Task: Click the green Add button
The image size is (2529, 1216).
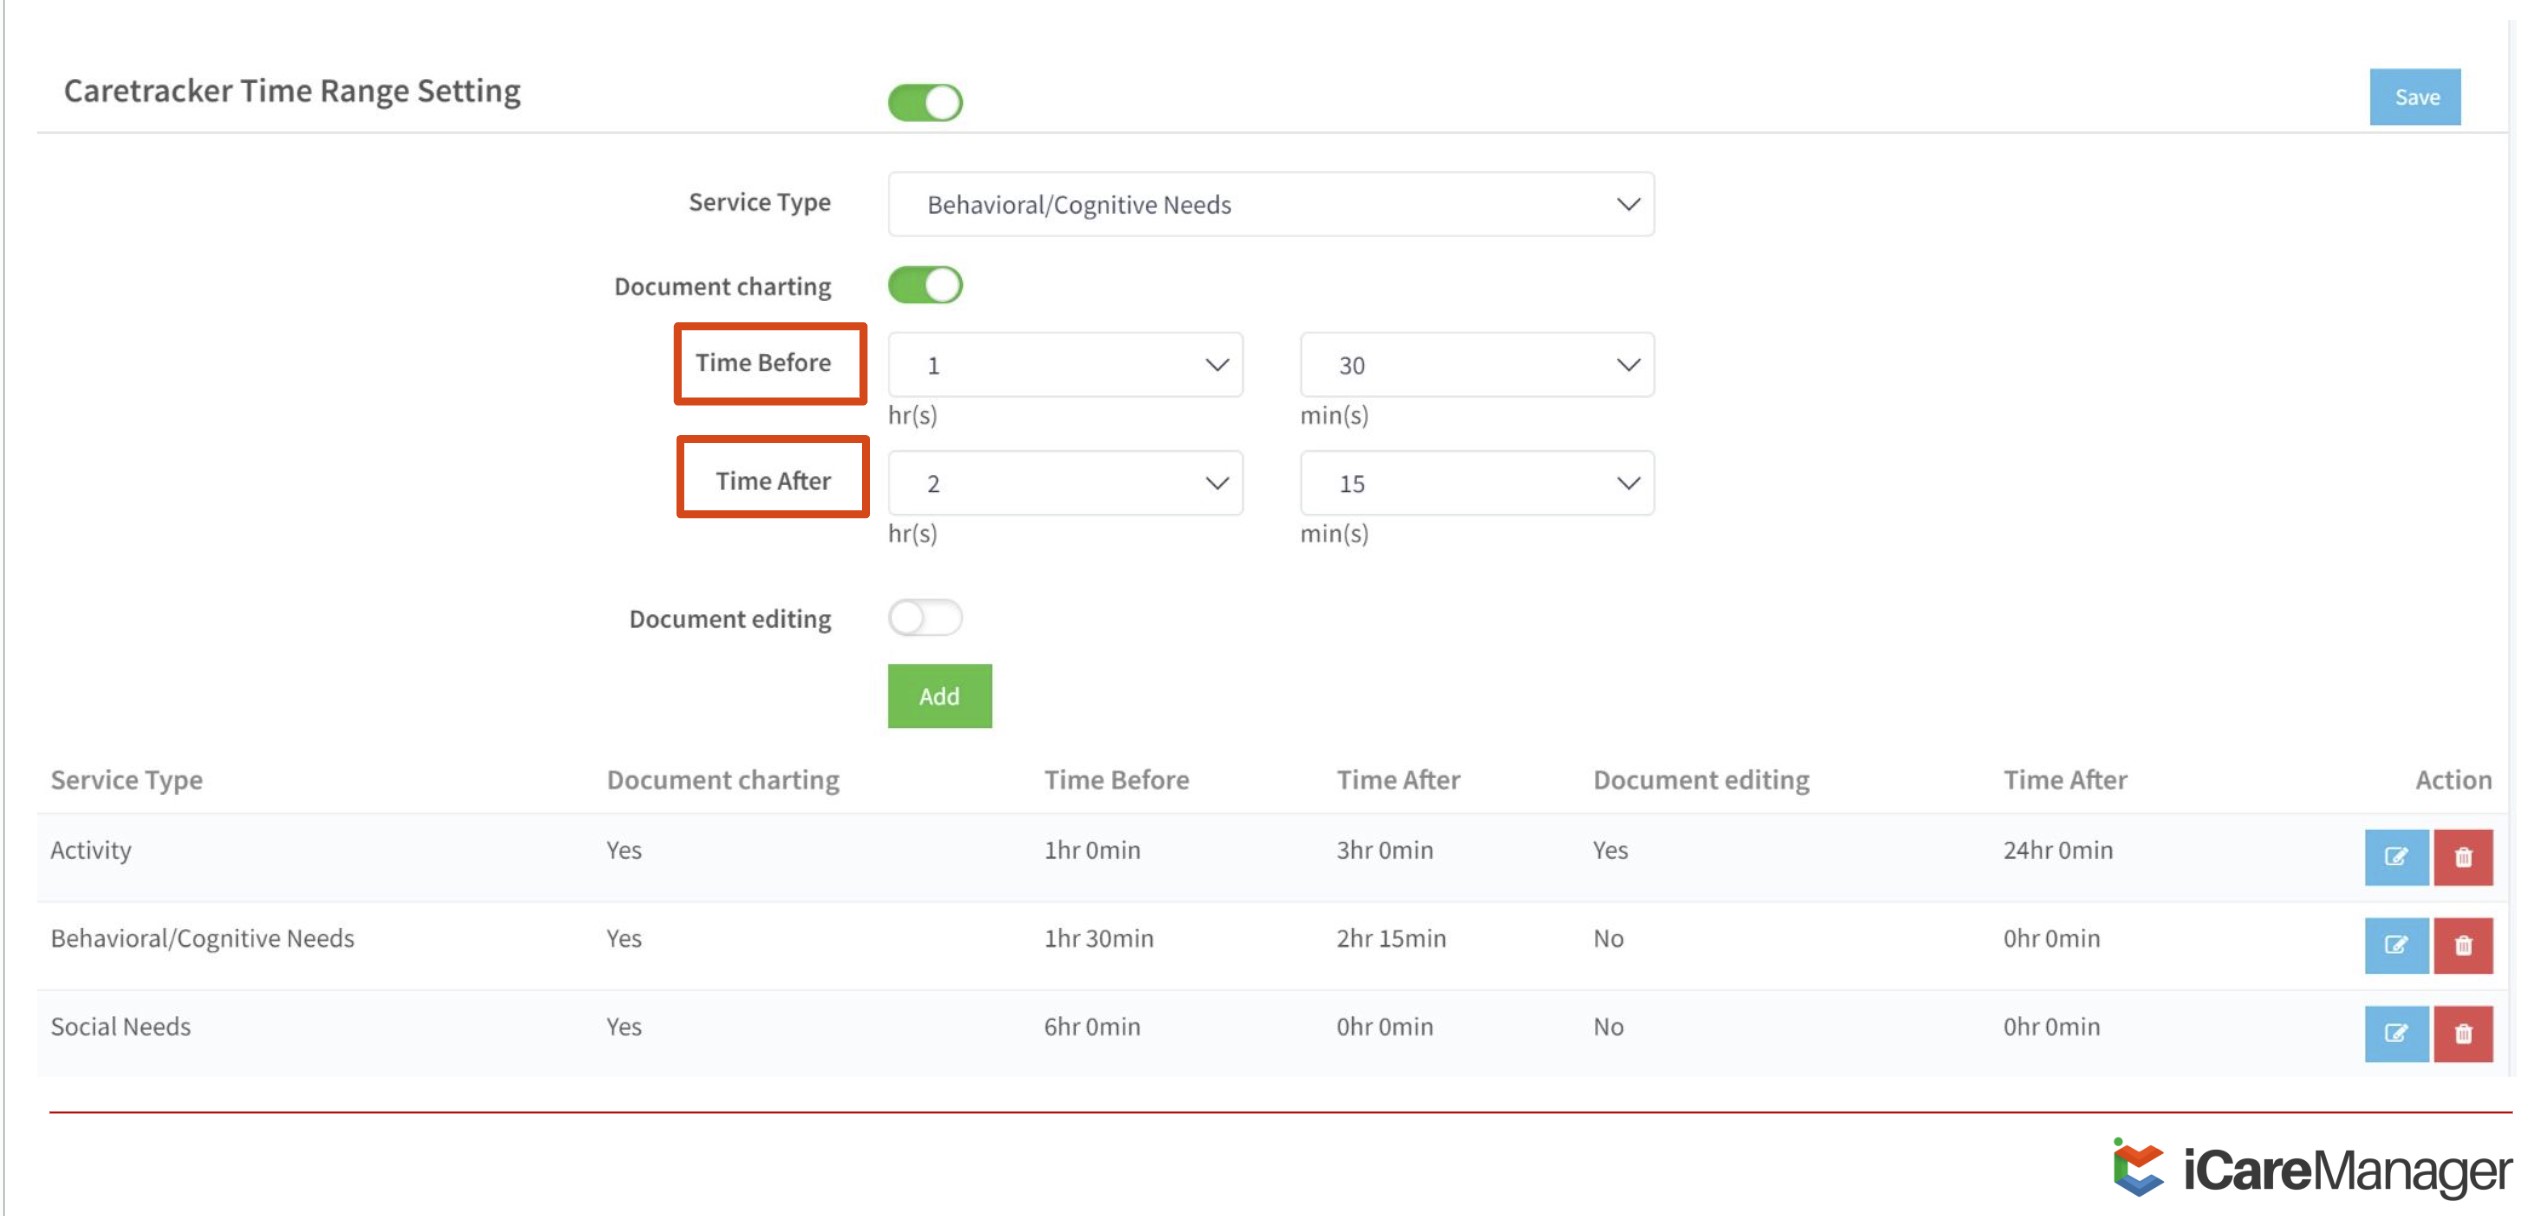Action: (939, 696)
